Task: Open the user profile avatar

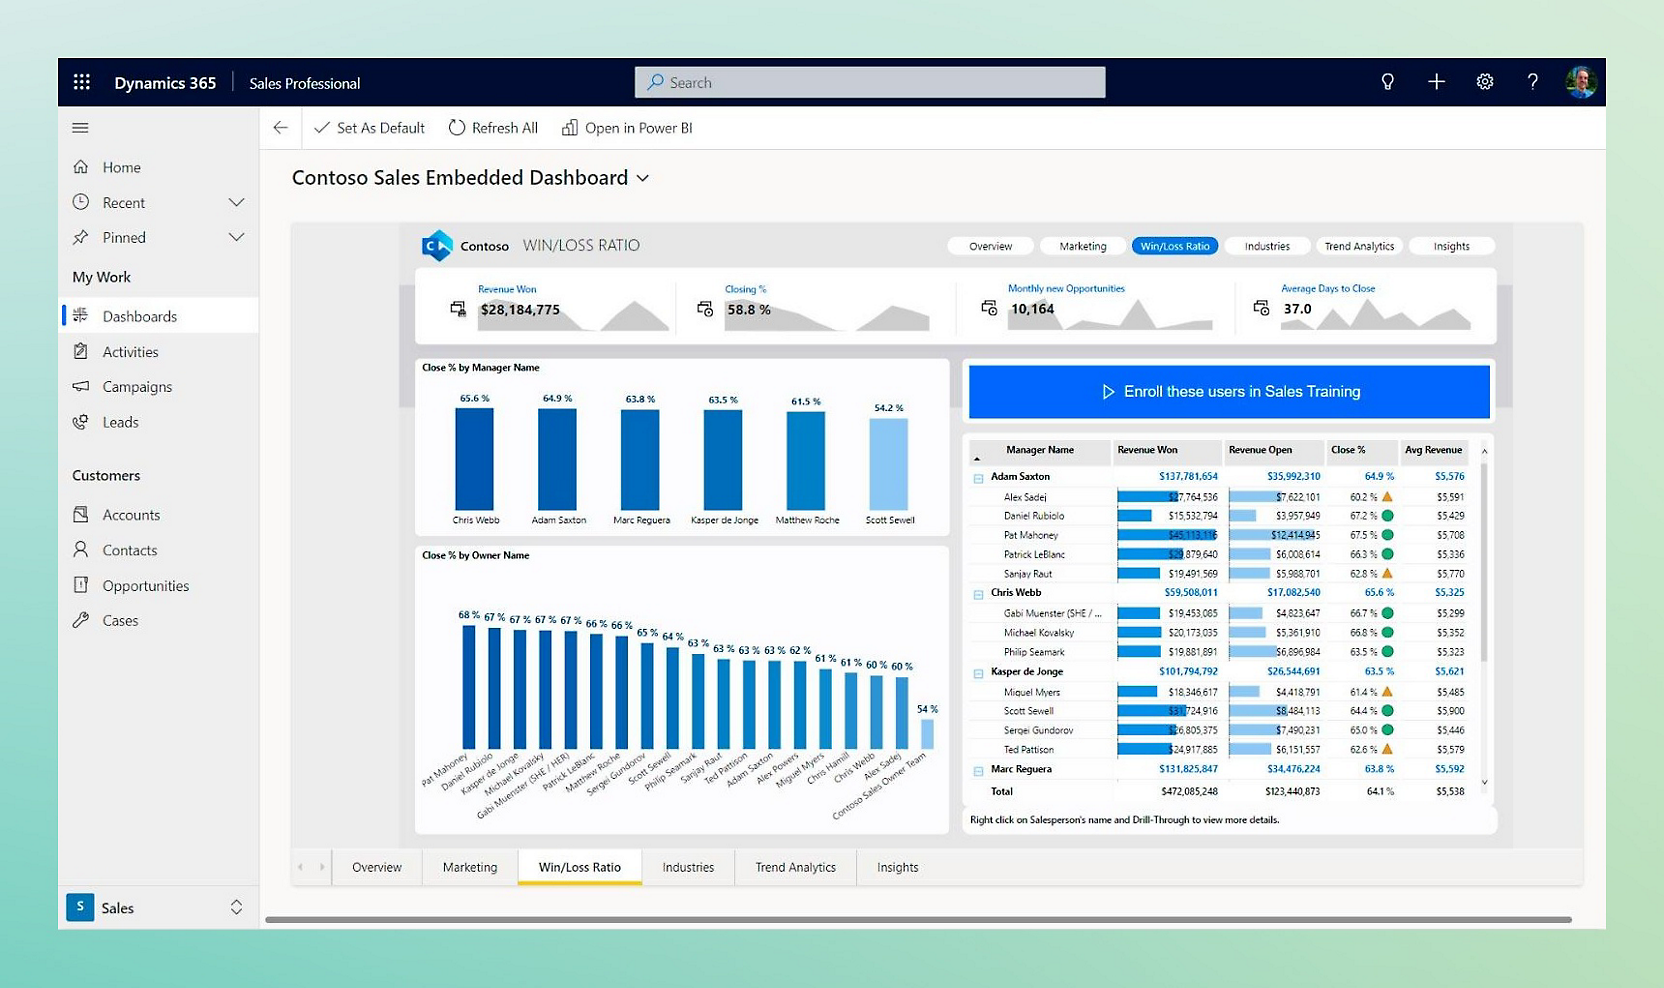Action: (x=1580, y=82)
